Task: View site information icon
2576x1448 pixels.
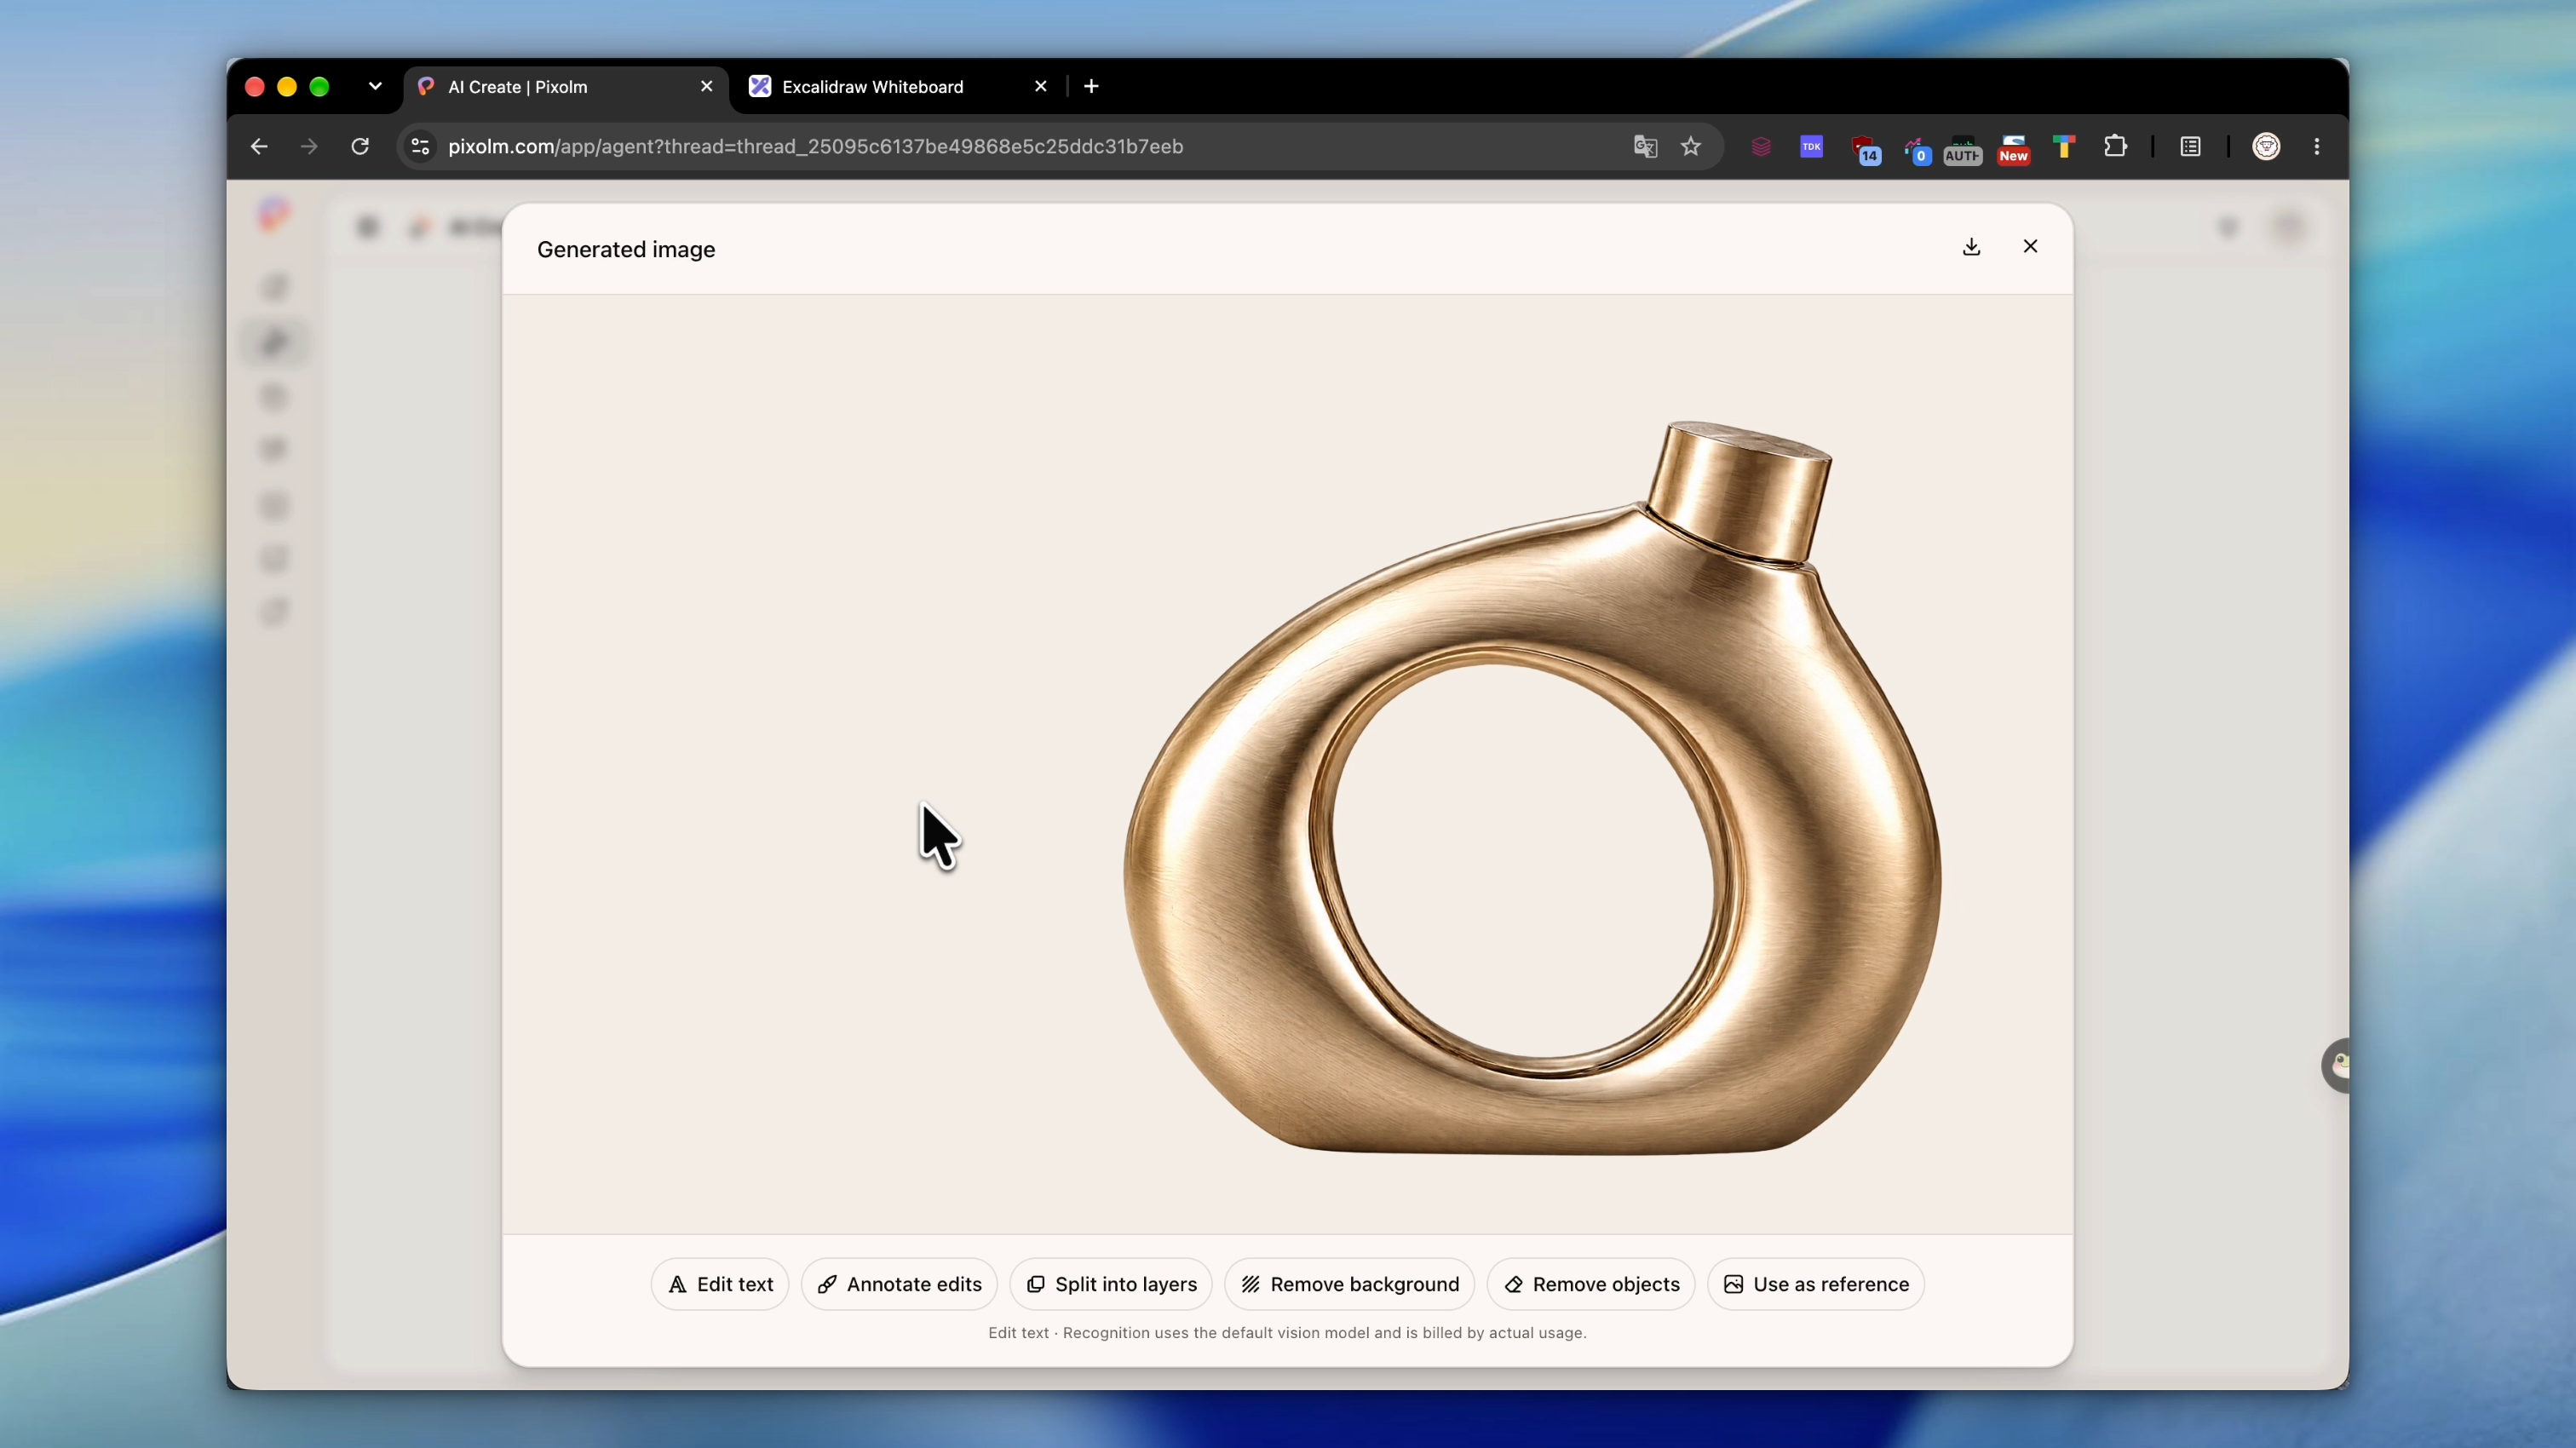Action: pos(421,147)
